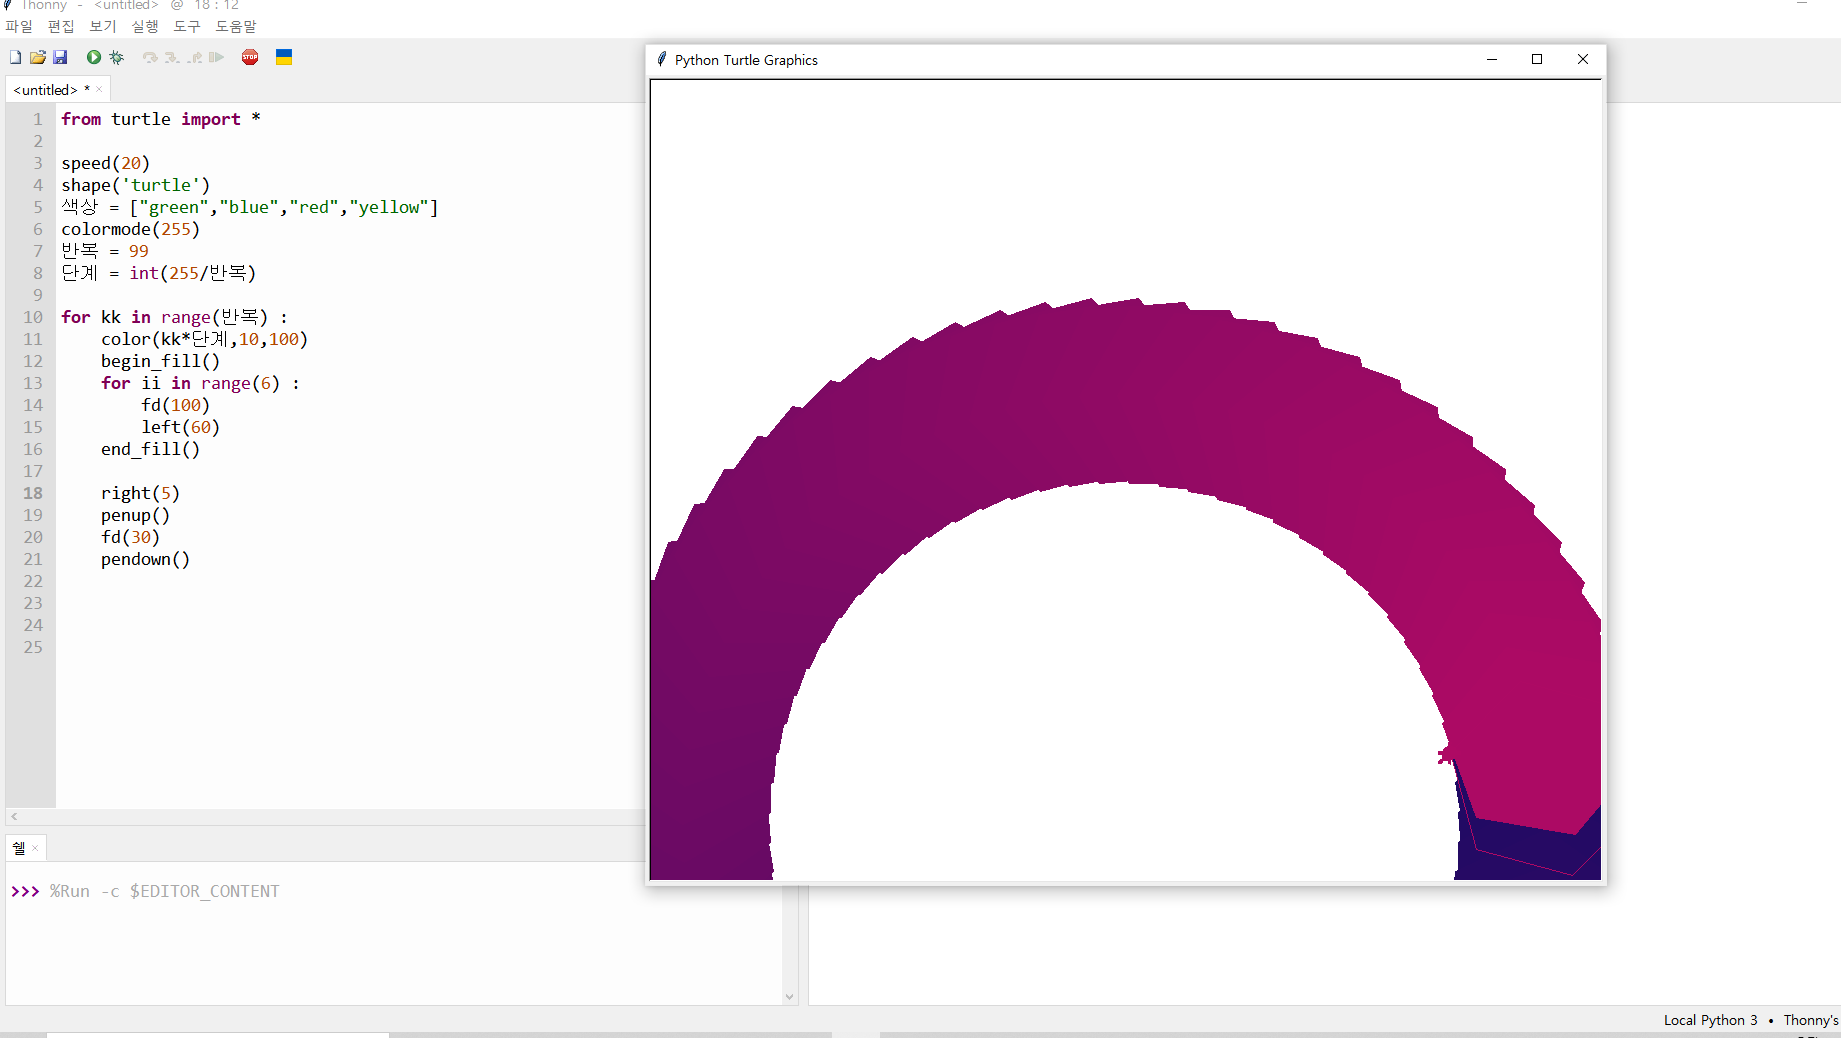Click "shape('turtle')" on line 4
Screen dimensions: 1841x1038
pos(136,185)
